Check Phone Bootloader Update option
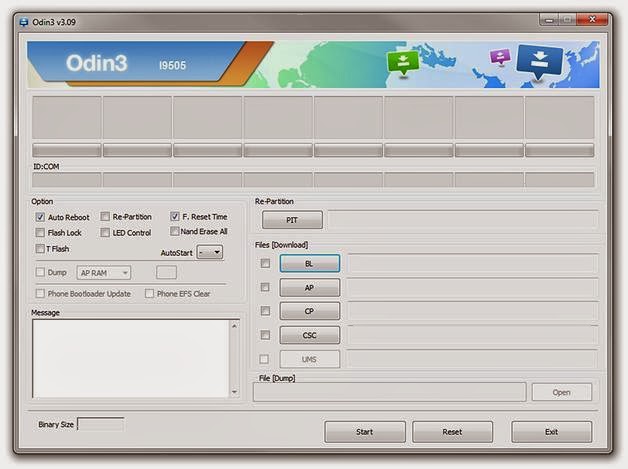 (x=40, y=294)
